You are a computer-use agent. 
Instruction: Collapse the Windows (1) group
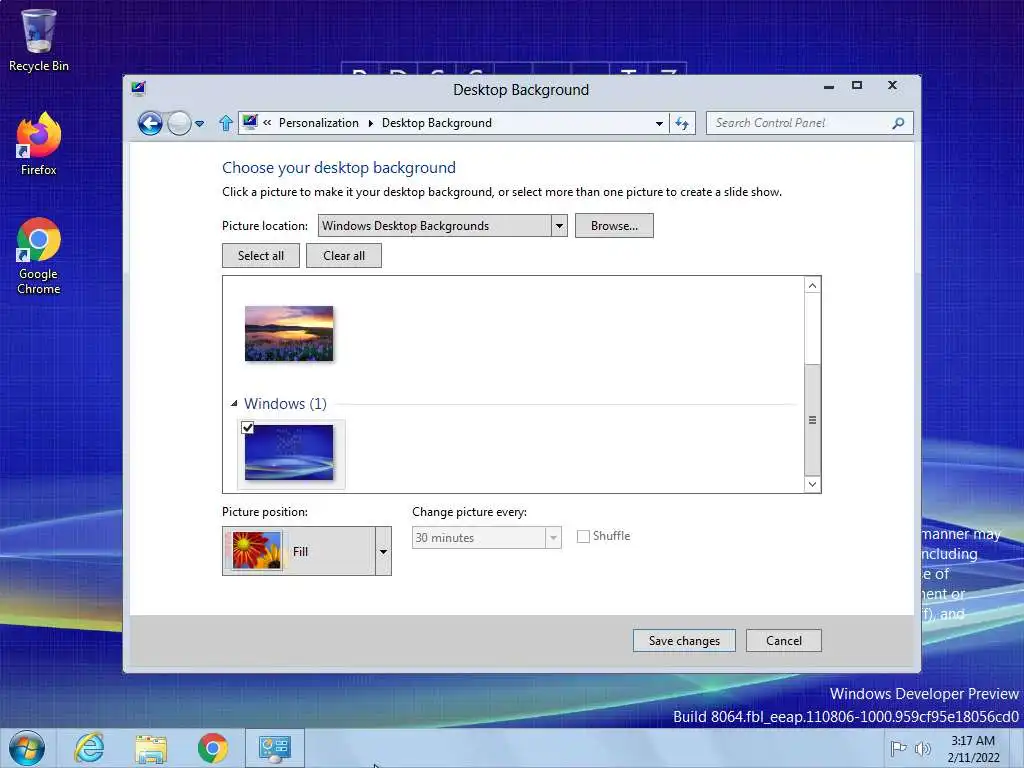click(234, 404)
